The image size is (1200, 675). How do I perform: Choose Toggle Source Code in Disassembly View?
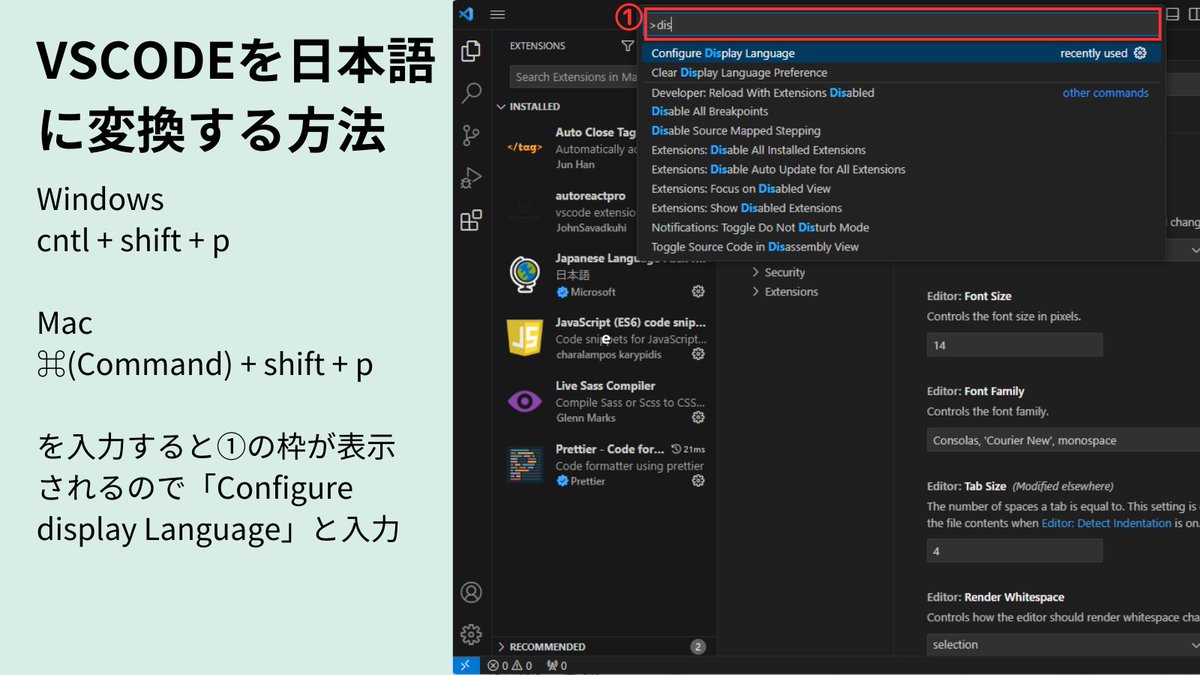click(x=902, y=247)
